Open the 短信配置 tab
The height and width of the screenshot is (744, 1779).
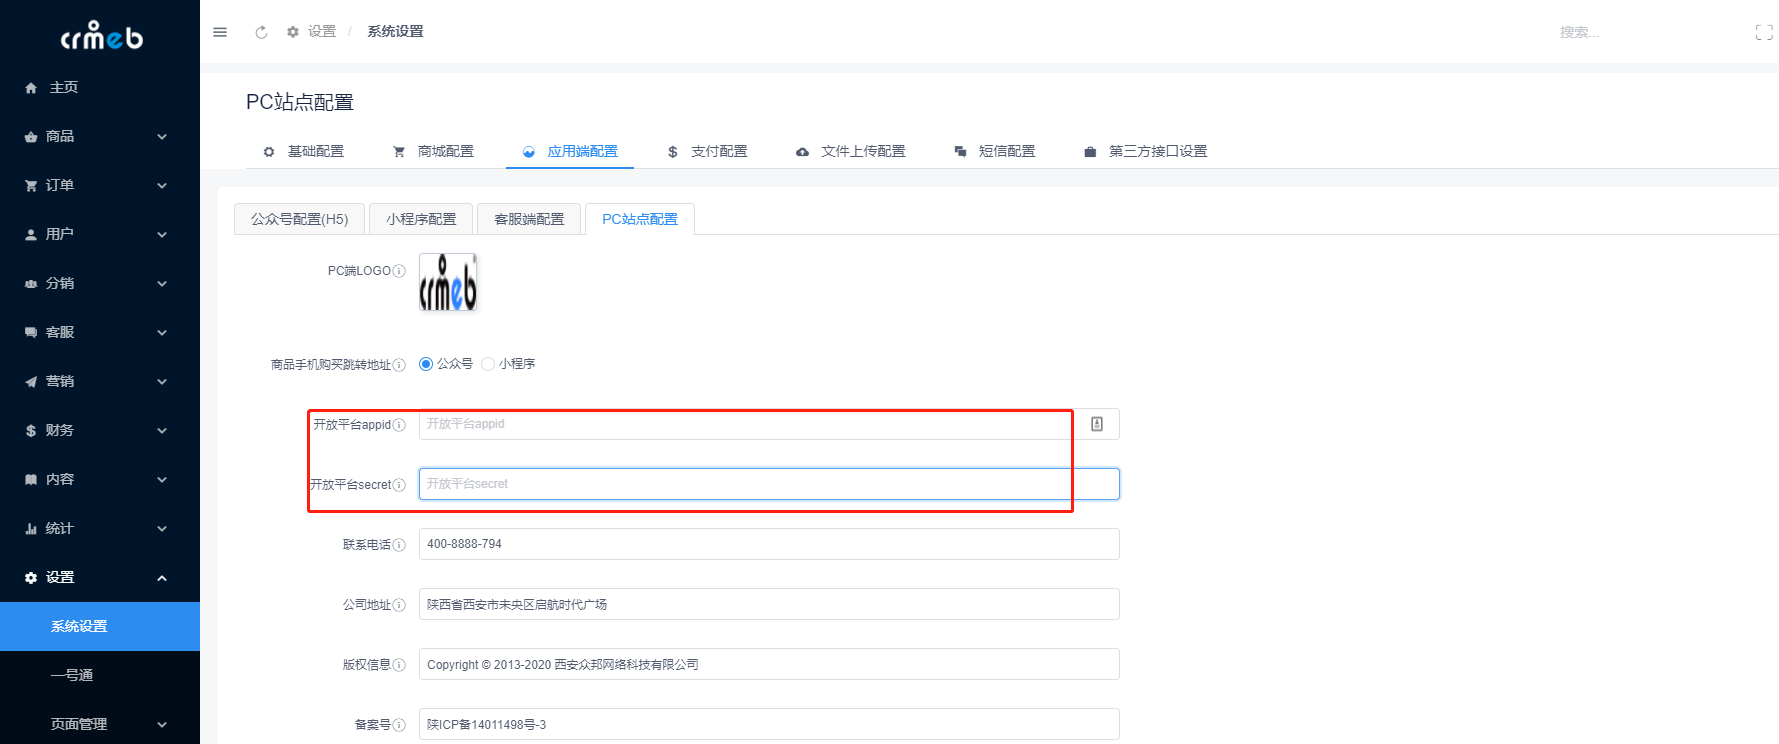pos(995,151)
